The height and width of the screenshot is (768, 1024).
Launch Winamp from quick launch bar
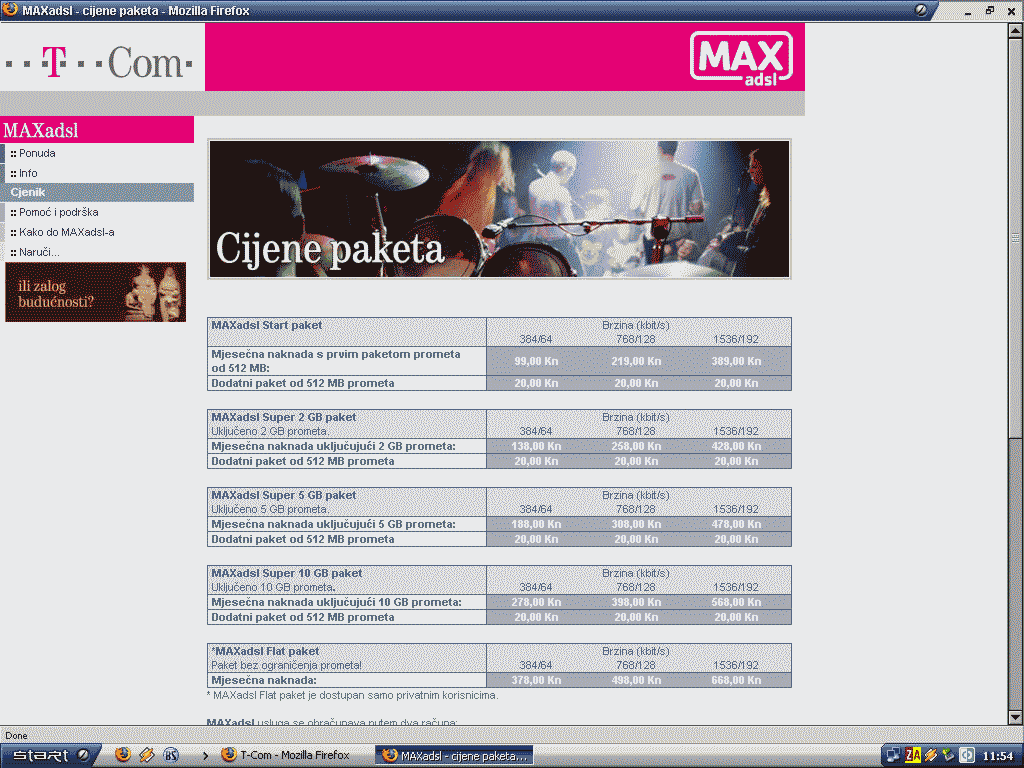coord(147,755)
